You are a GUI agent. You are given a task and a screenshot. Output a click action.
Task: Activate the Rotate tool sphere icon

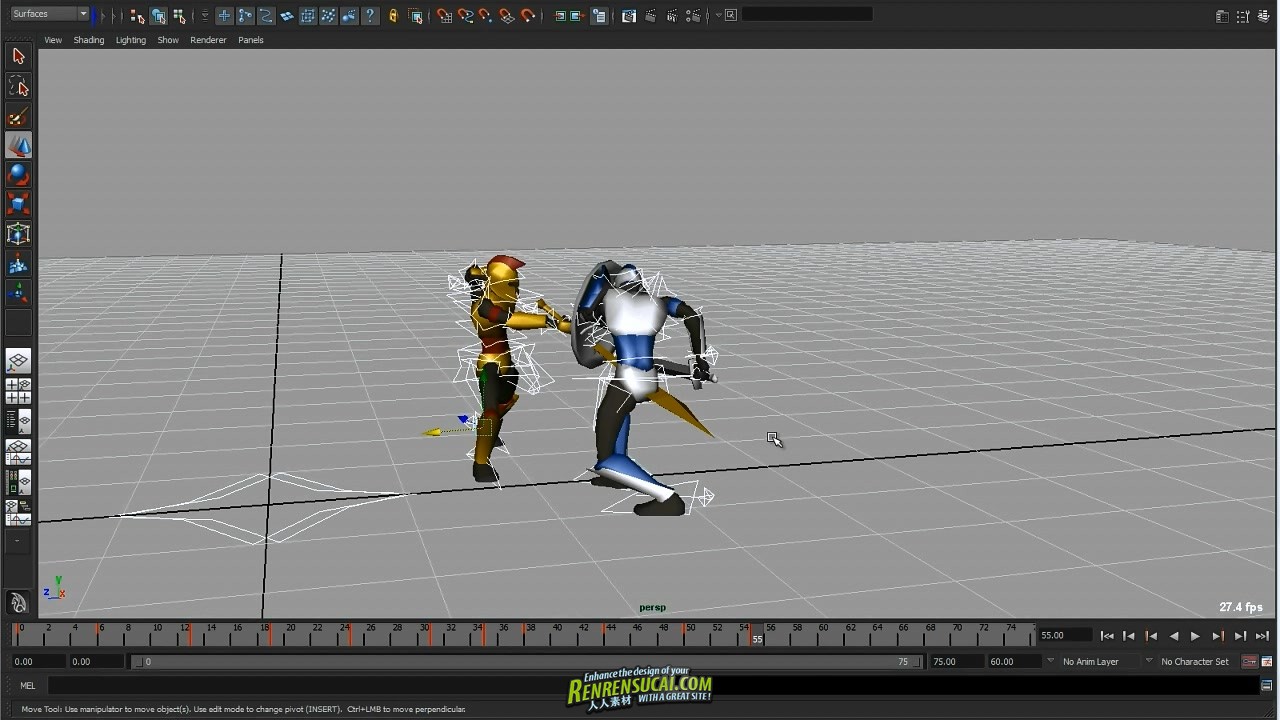tap(18, 175)
